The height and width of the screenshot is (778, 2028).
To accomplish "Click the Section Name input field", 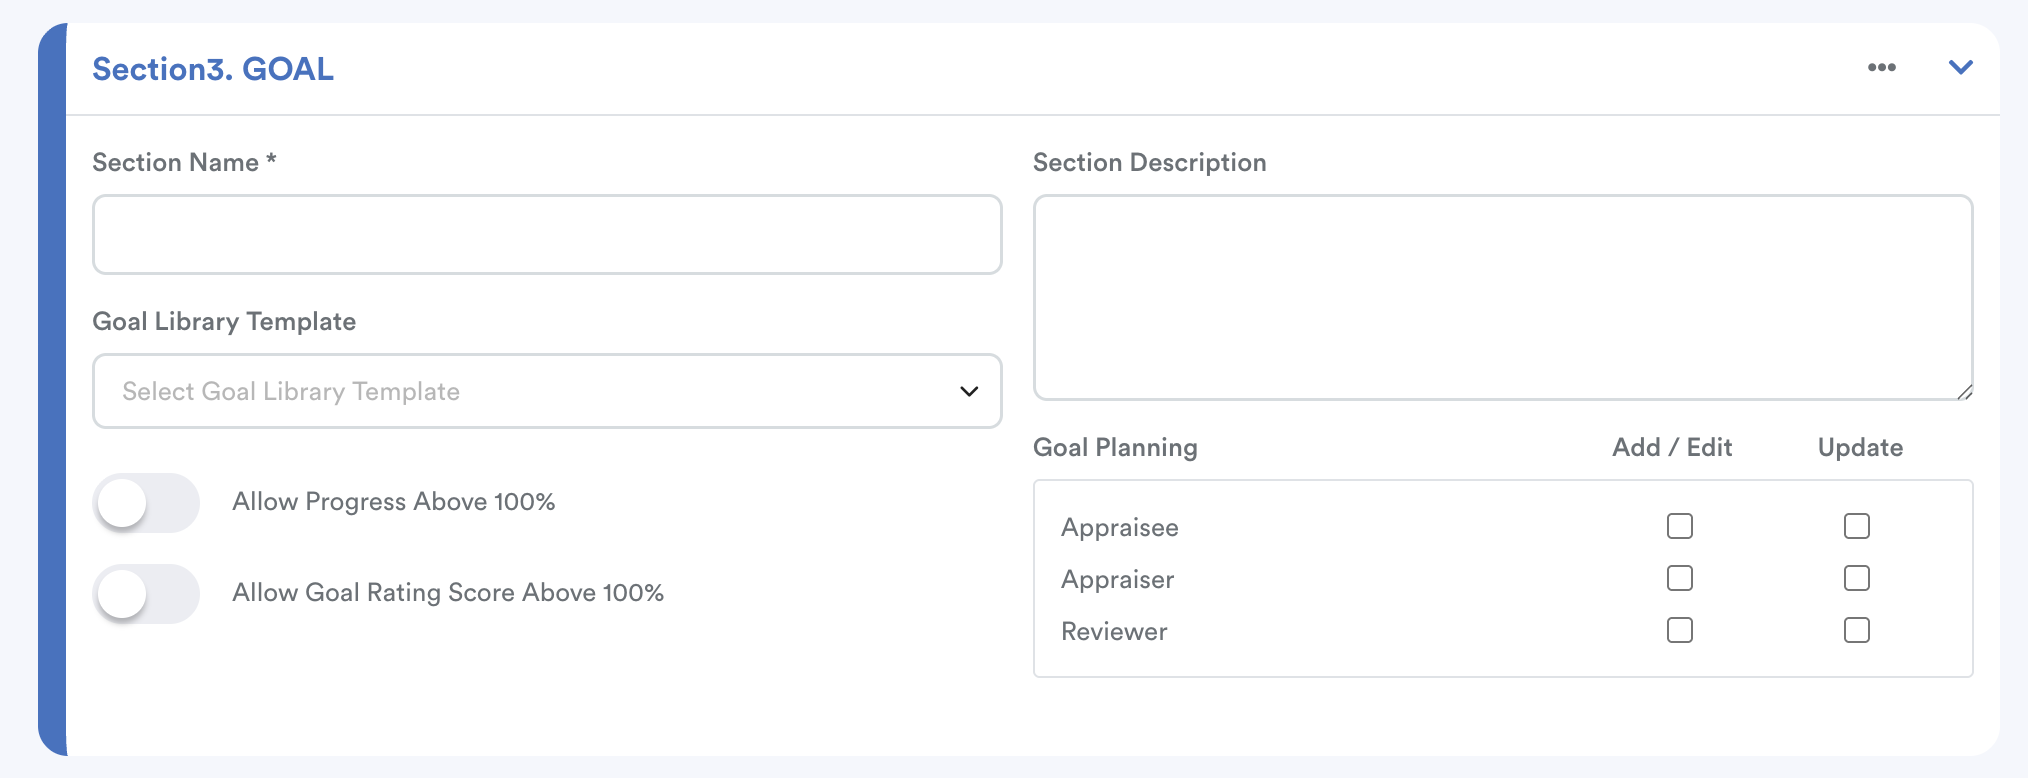I will coord(547,235).
